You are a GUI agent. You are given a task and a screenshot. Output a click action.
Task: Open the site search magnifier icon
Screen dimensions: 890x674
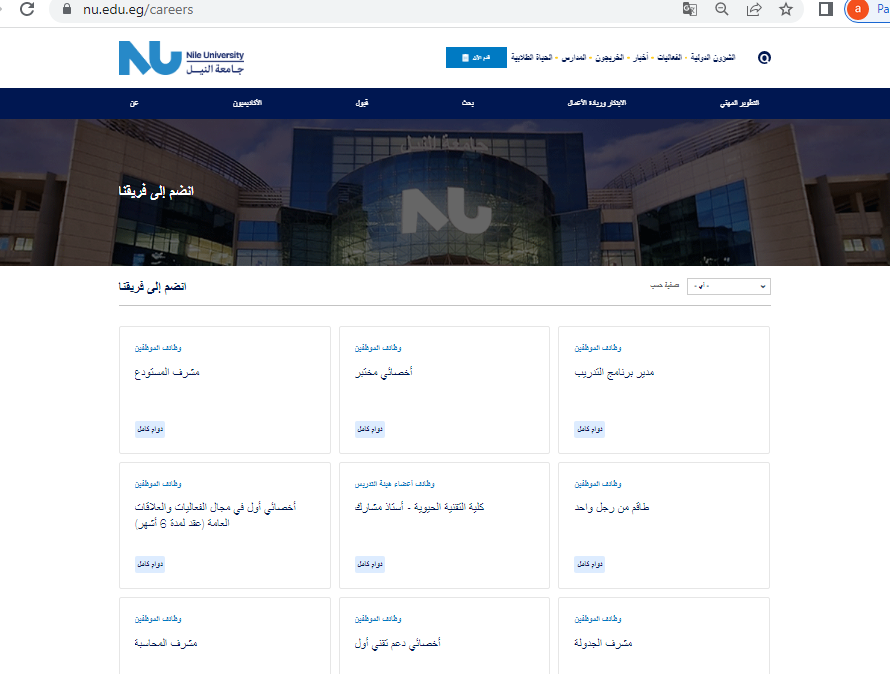coord(765,58)
